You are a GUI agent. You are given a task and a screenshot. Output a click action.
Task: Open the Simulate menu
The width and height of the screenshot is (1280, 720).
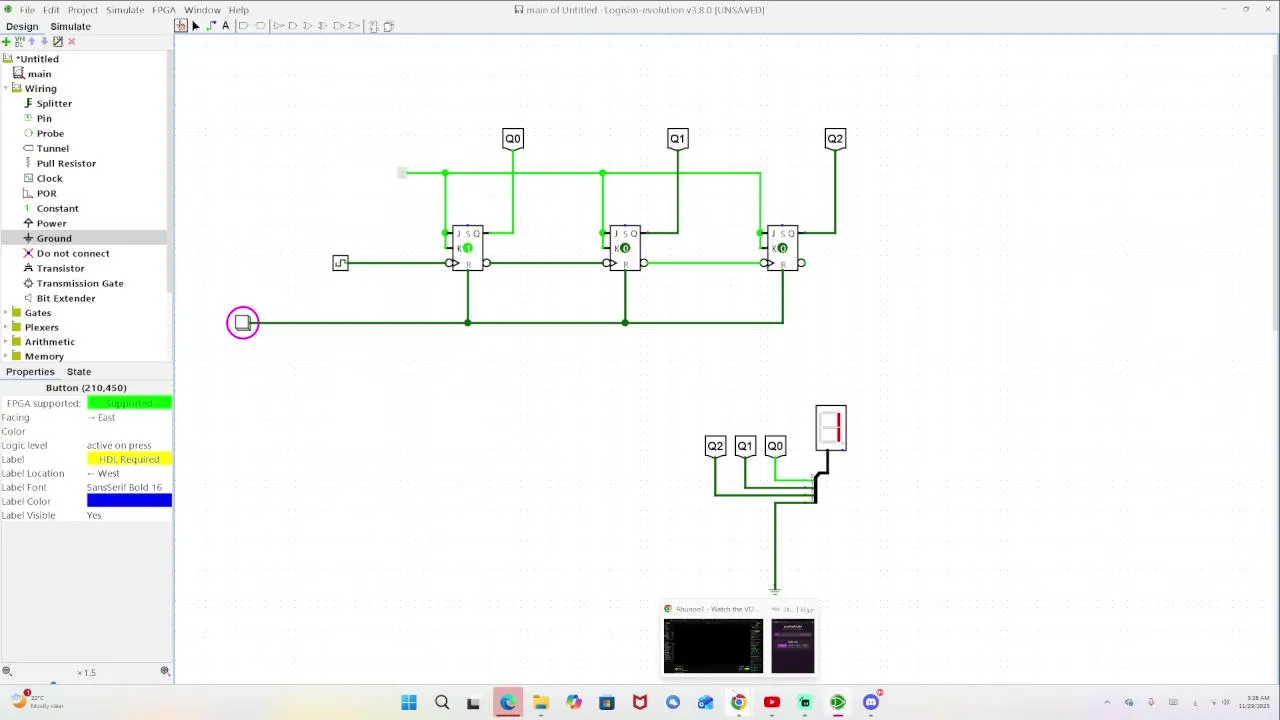coord(125,10)
